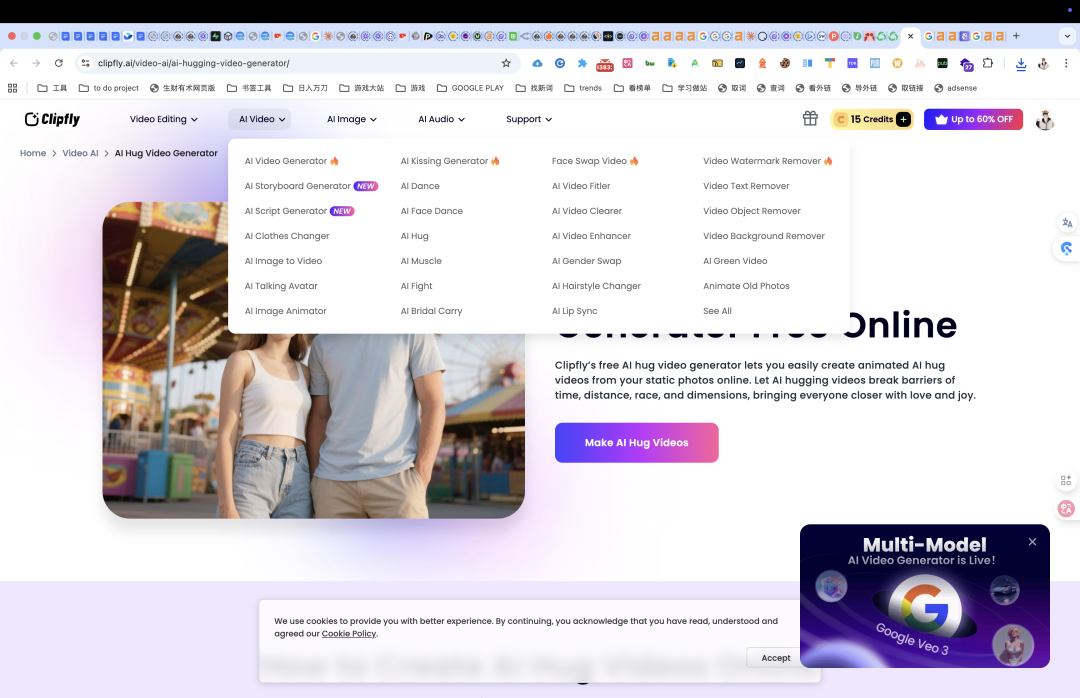Click the Clipfly logo
Viewport: 1080px width, 698px height.
click(x=52, y=119)
